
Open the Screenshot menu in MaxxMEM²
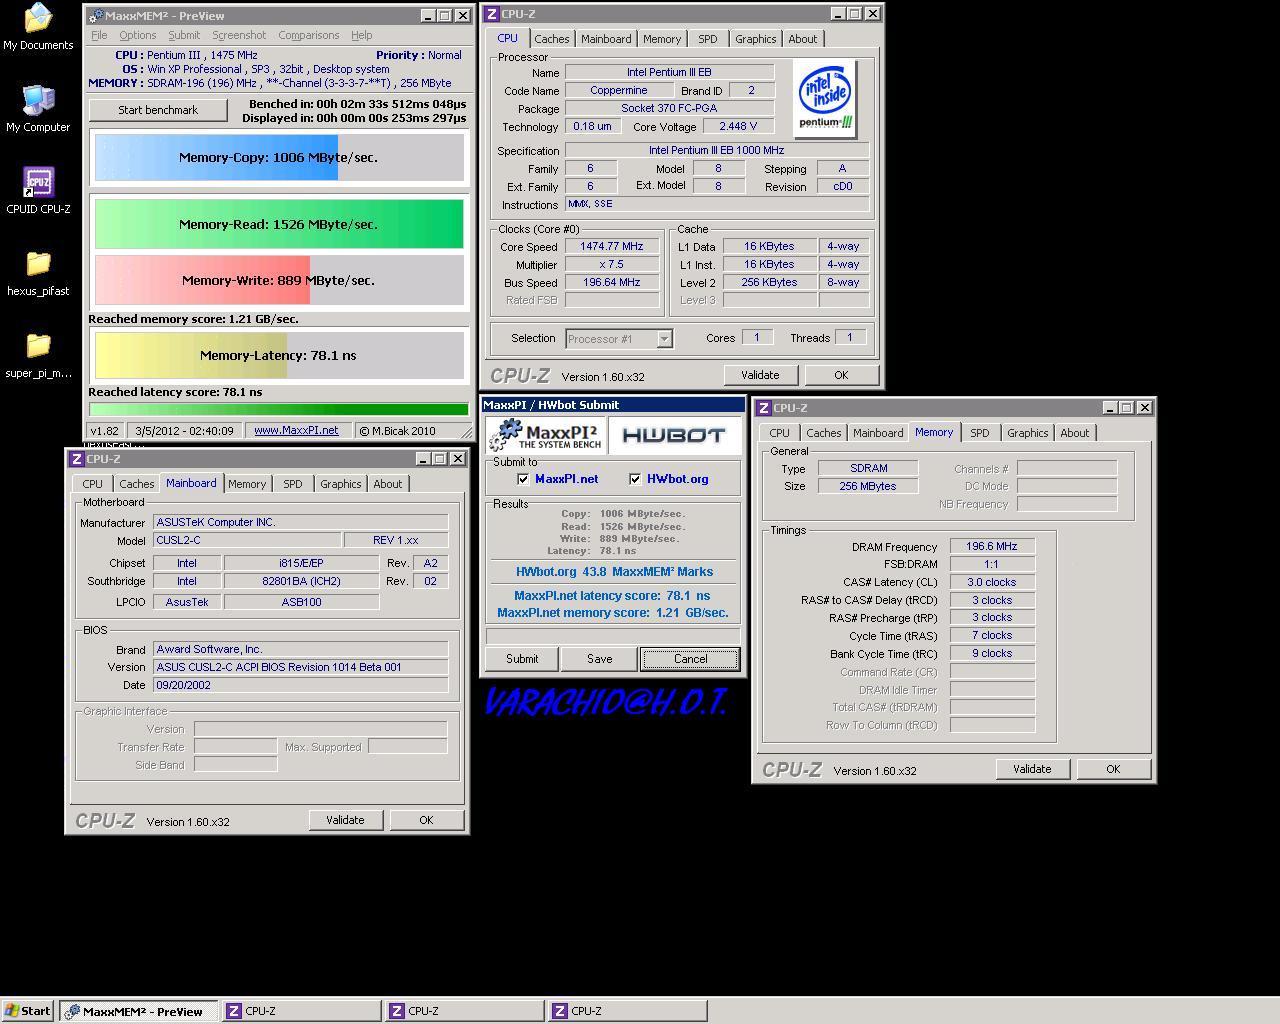coord(239,35)
